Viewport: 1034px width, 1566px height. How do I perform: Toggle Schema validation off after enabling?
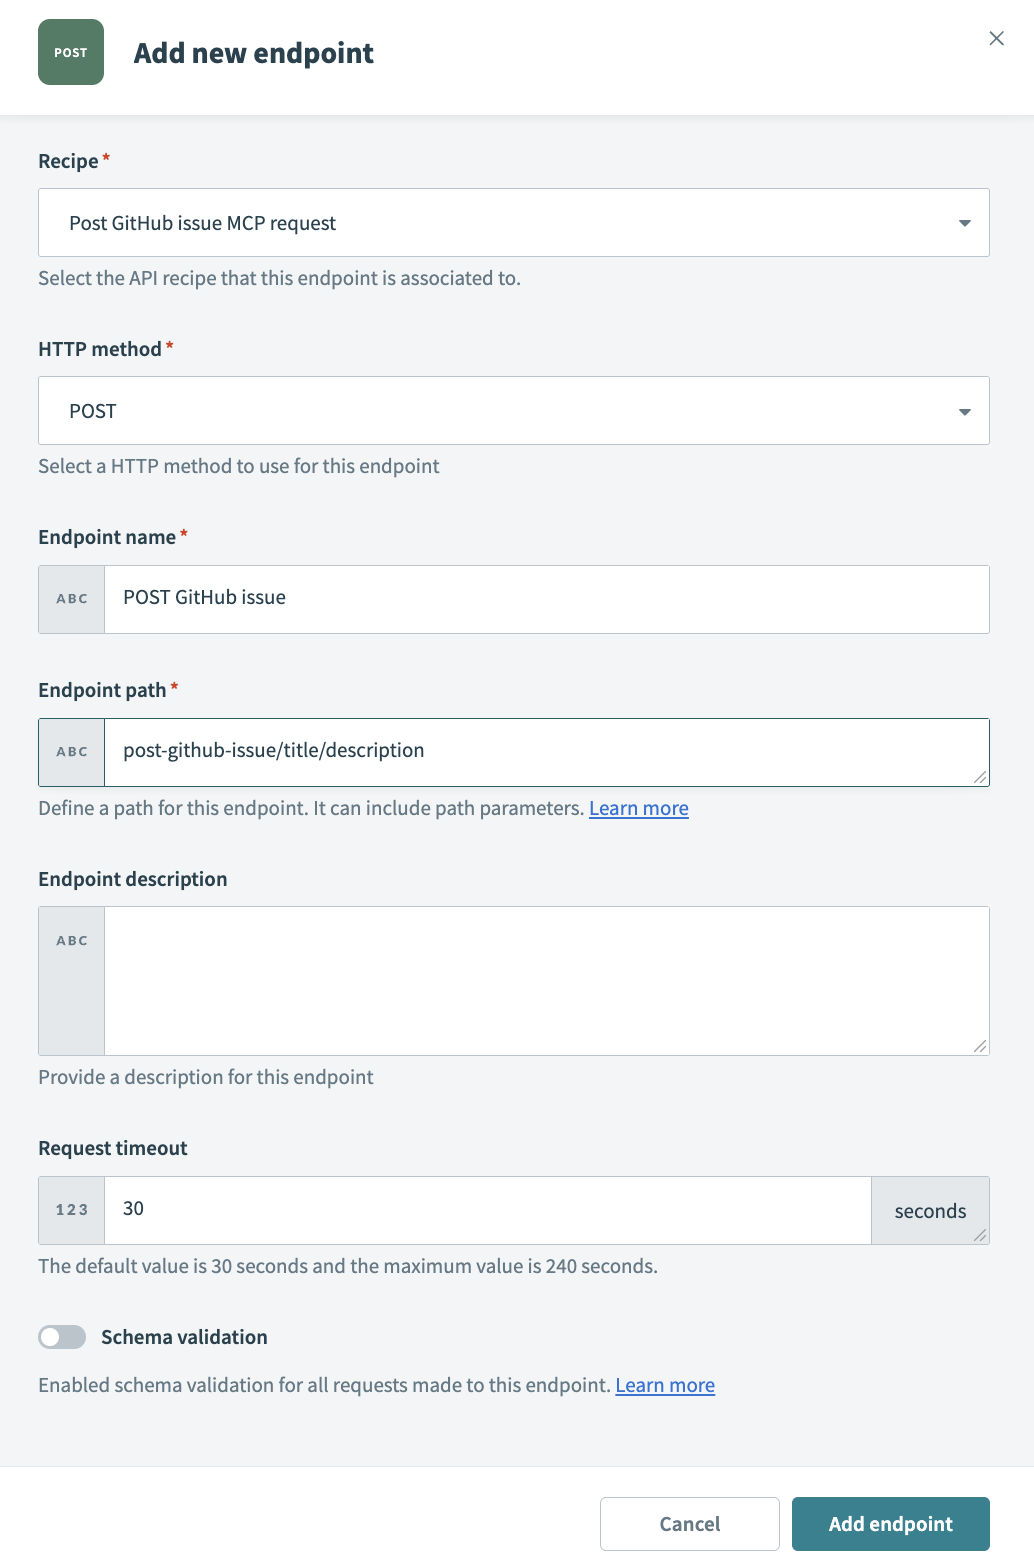pyautogui.click(x=62, y=1336)
